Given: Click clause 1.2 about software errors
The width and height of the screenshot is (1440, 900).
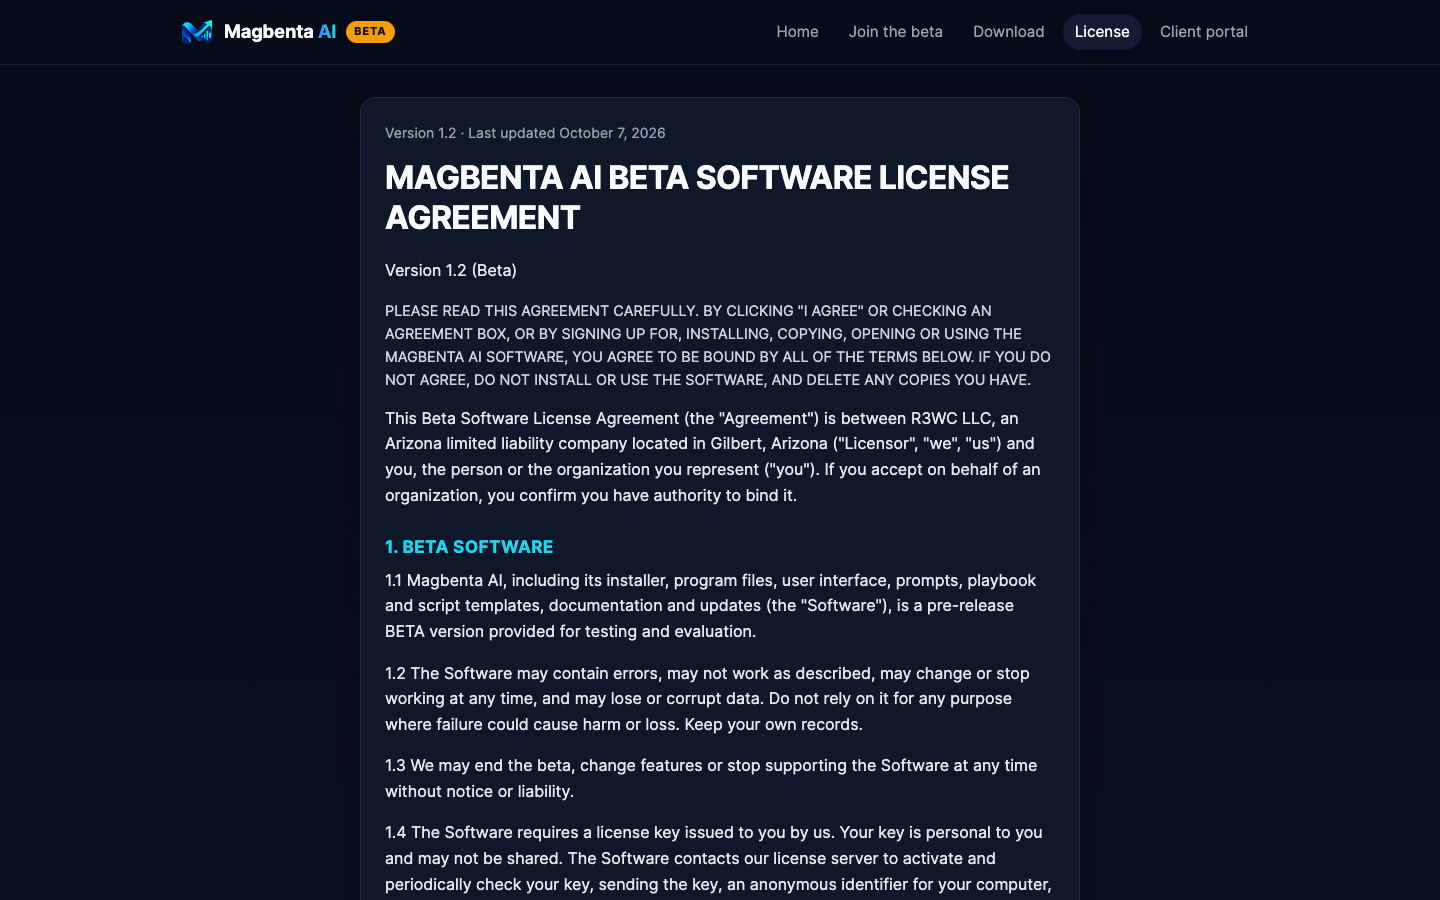Looking at the screenshot, I should point(707,699).
